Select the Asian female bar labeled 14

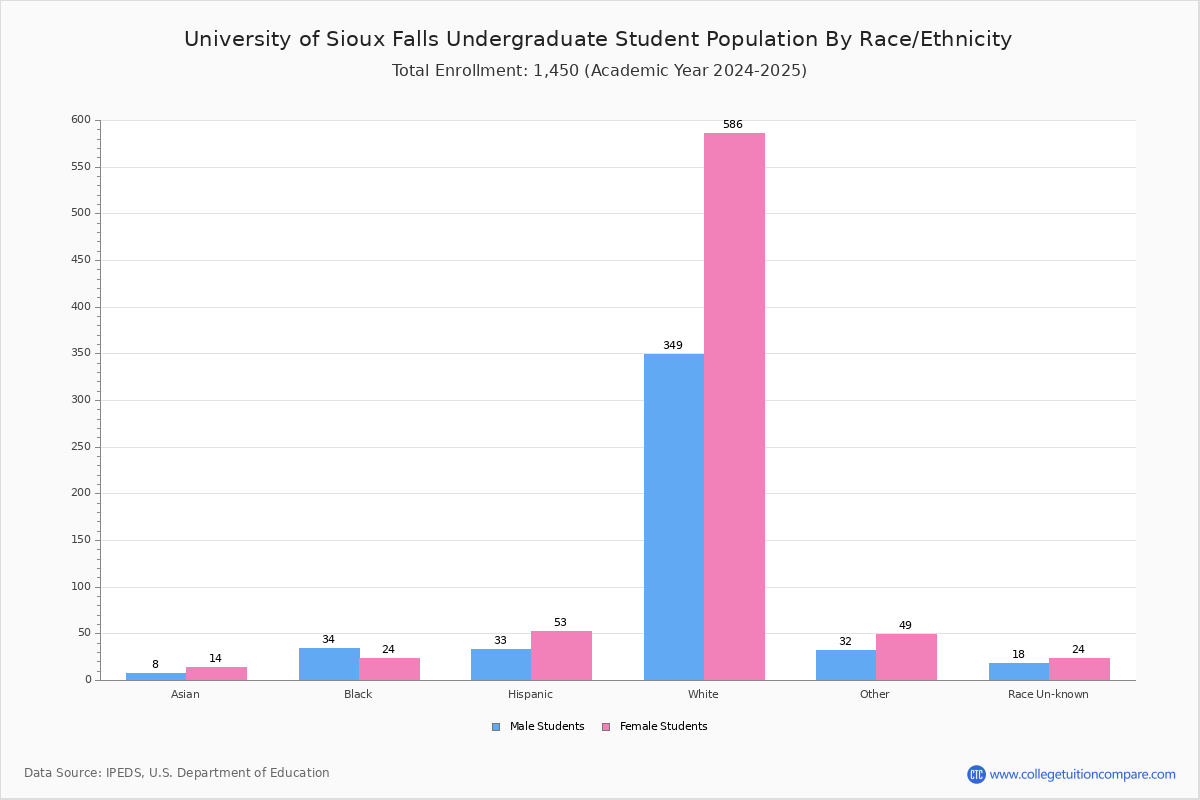click(x=216, y=674)
